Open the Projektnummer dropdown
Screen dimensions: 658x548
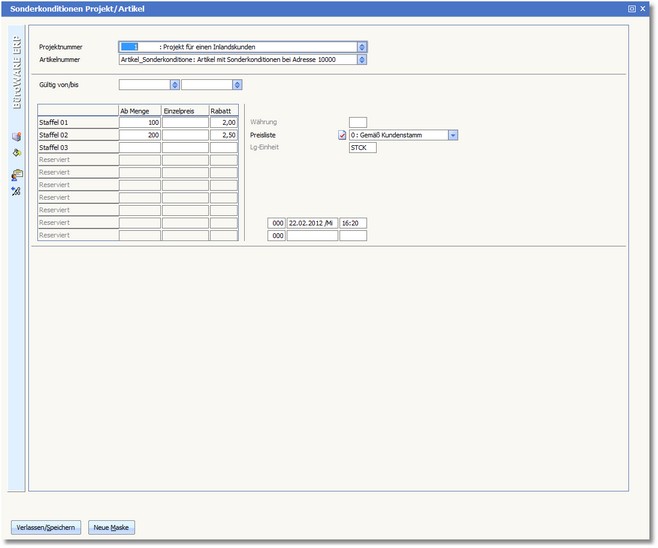pyautogui.click(x=362, y=46)
